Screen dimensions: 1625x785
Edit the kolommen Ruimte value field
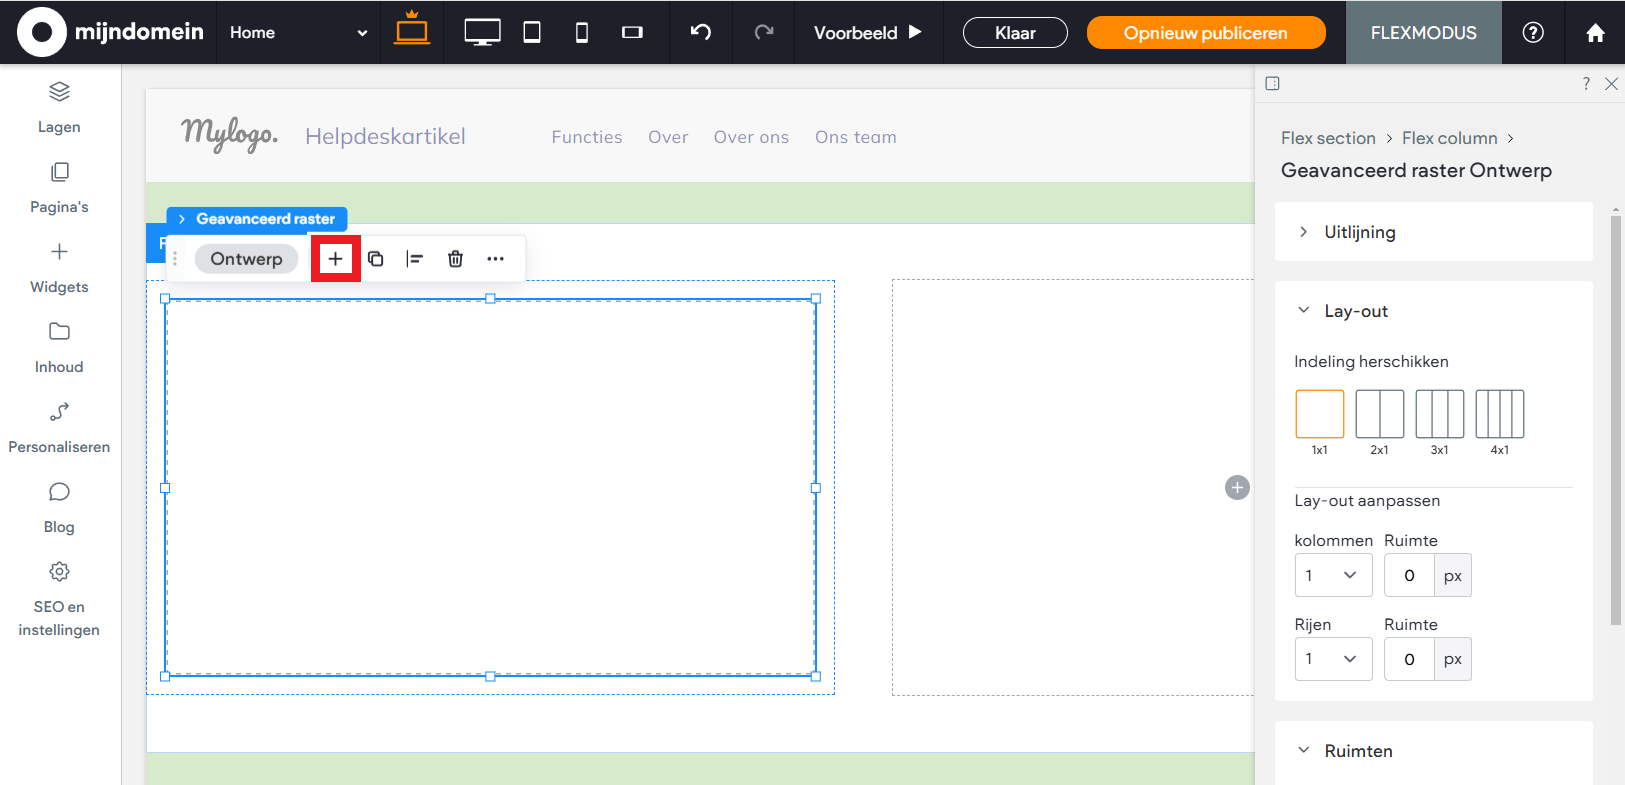(1409, 575)
